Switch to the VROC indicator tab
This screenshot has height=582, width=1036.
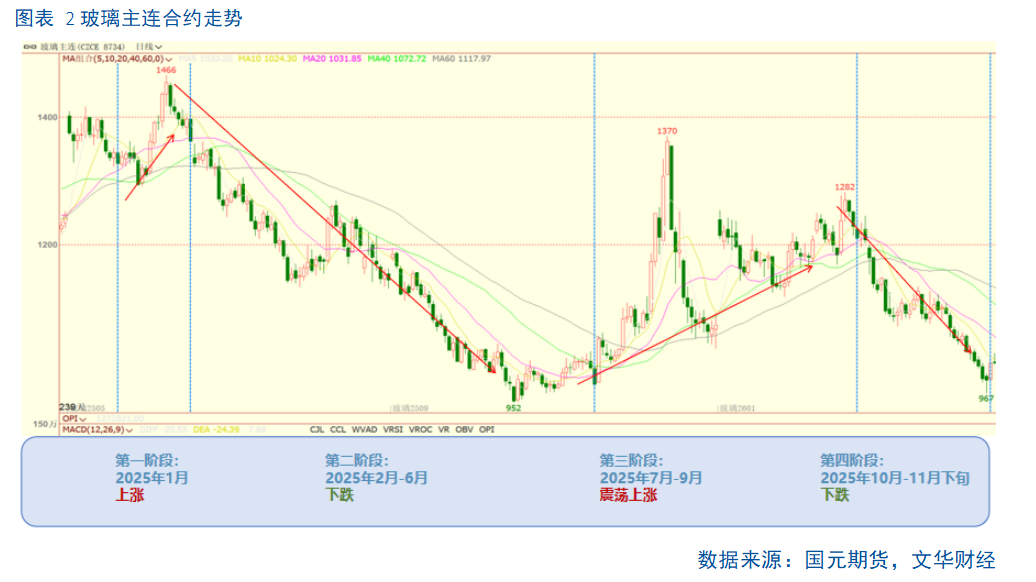click(x=420, y=429)
